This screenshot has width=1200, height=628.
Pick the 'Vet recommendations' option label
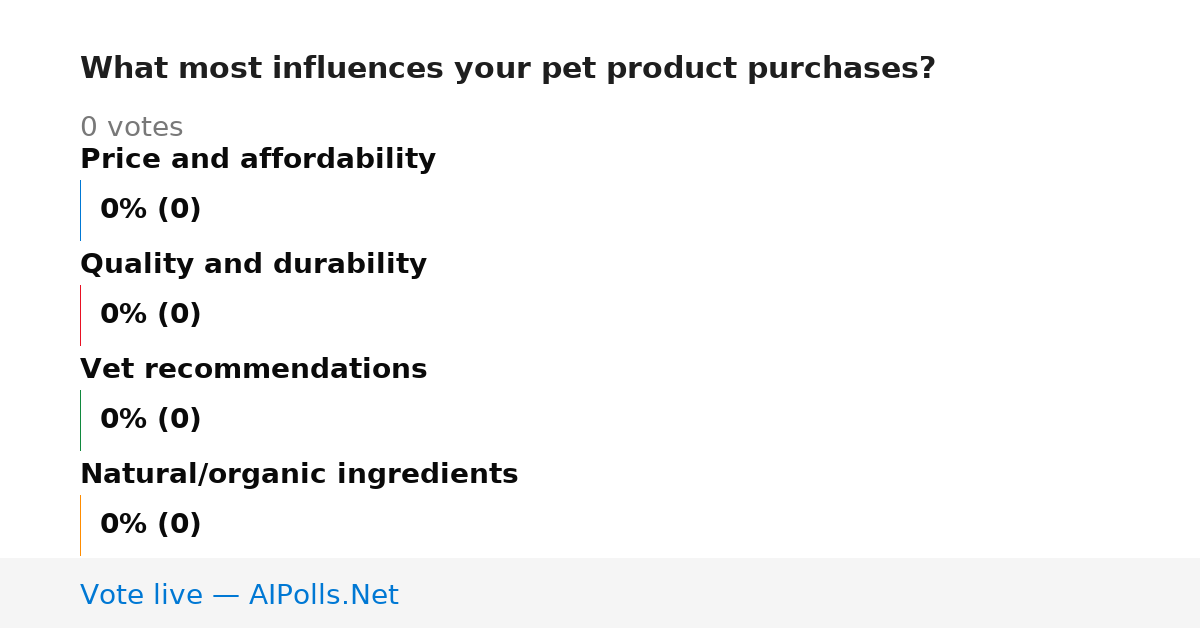pos(254,370)
